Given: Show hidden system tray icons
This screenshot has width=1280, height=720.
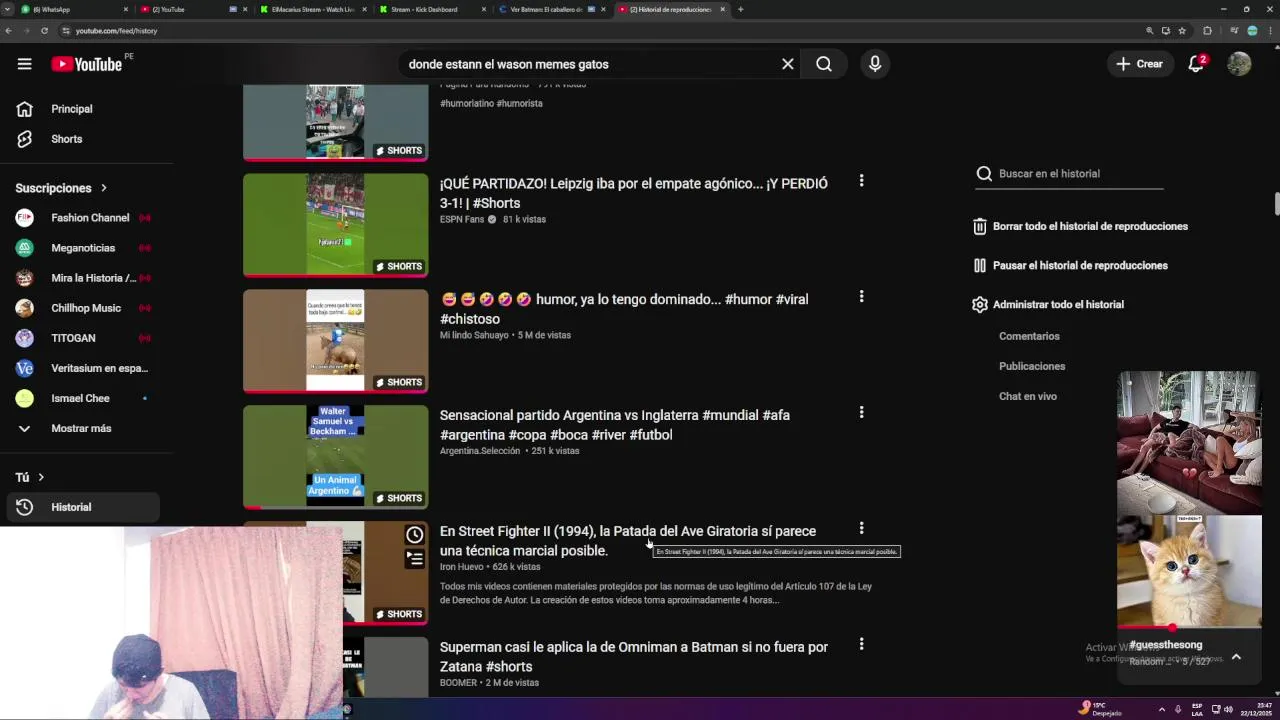Looking at the screenshot, I should pyautogui.click(x=1161, y=709).
